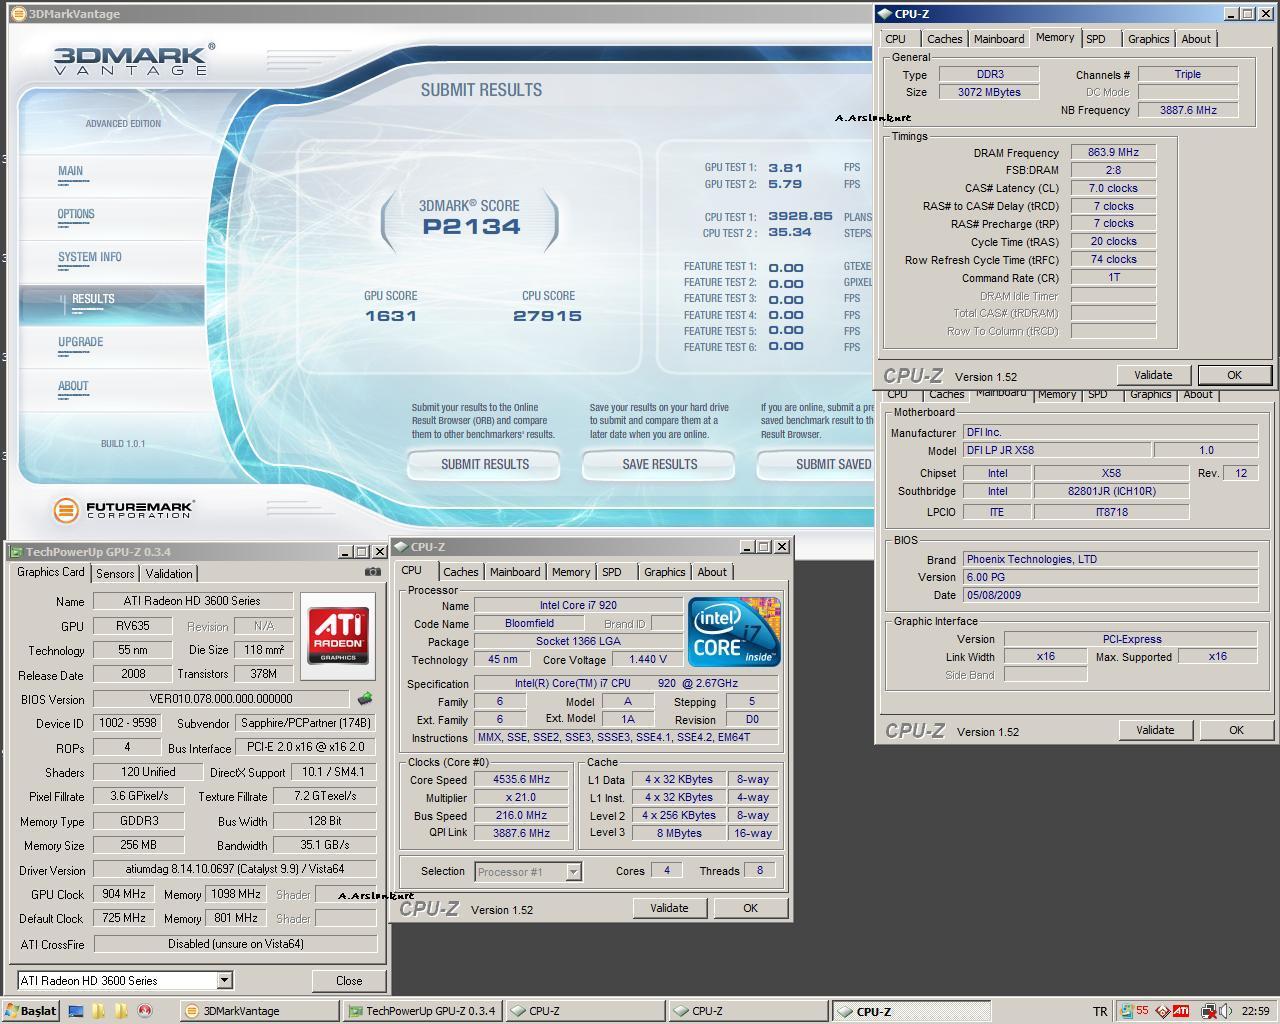The image size is (1280, 1024).
Task: Click the GPU Clock value 904 MHz
Action: (124, 894)
